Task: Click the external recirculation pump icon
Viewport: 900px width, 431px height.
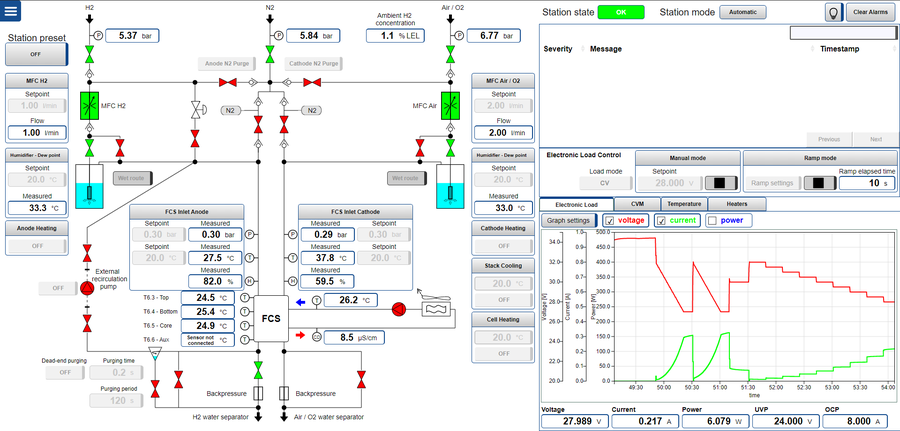Action: coord(87,288)
